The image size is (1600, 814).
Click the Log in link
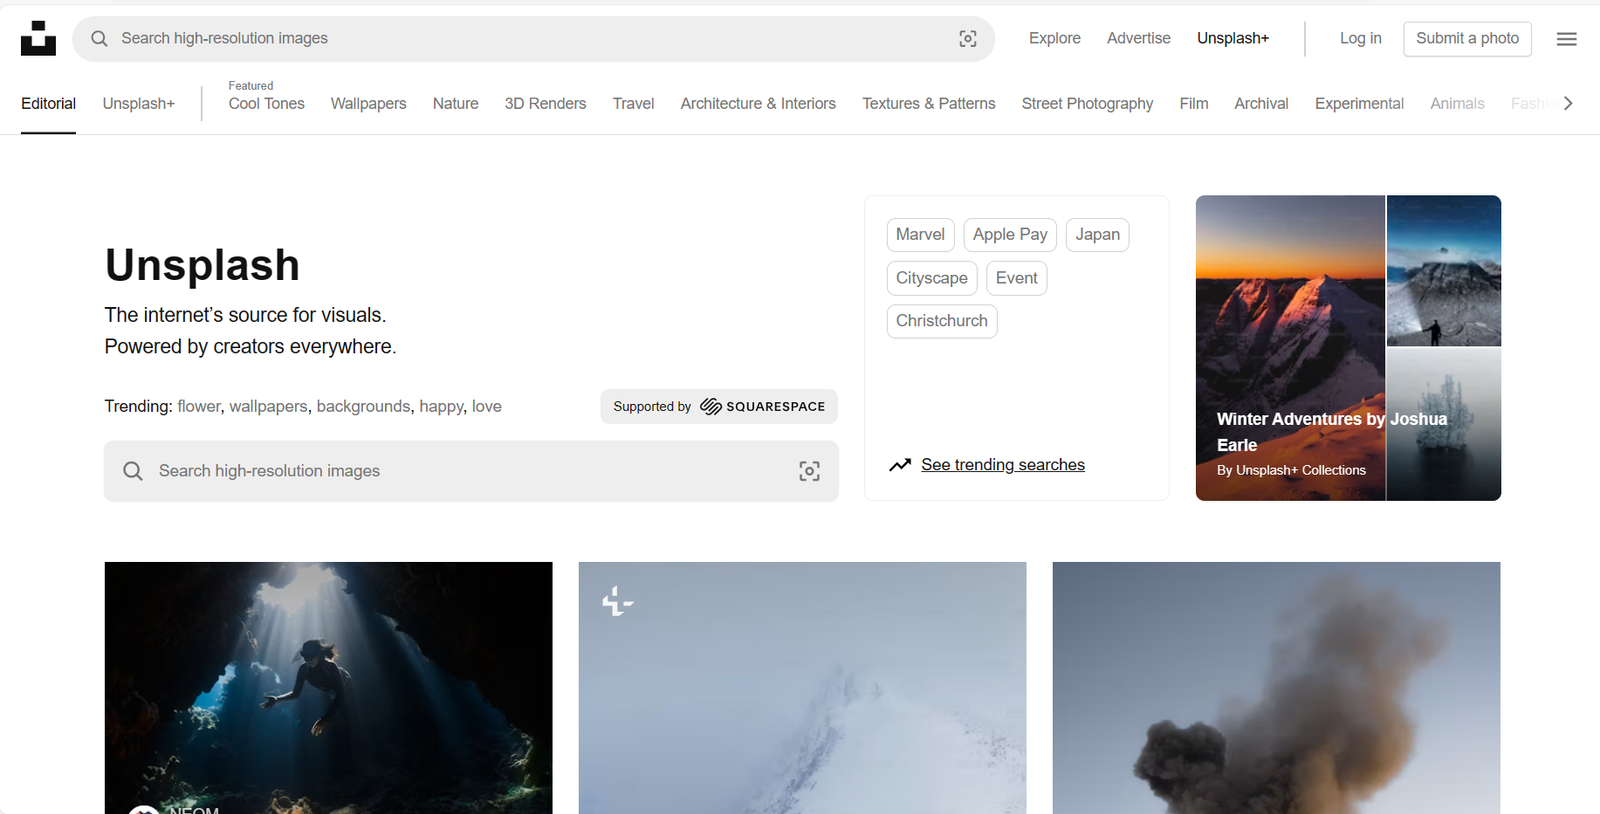pyautogui.click(x=1360, y=38)
